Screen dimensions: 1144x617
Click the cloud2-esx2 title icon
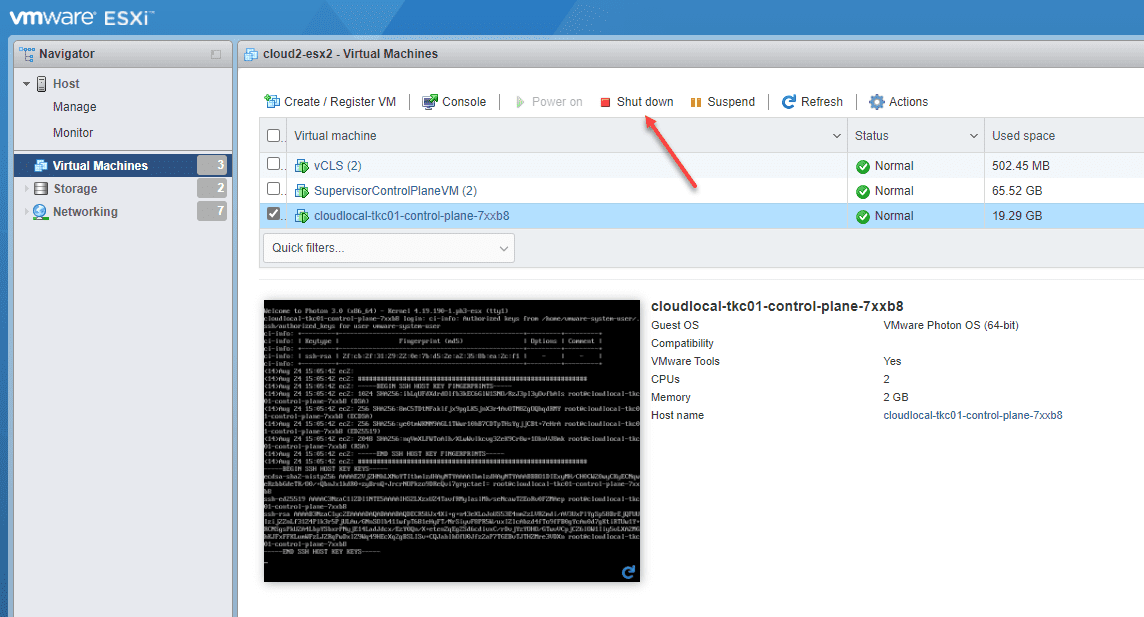click(251, 54)
